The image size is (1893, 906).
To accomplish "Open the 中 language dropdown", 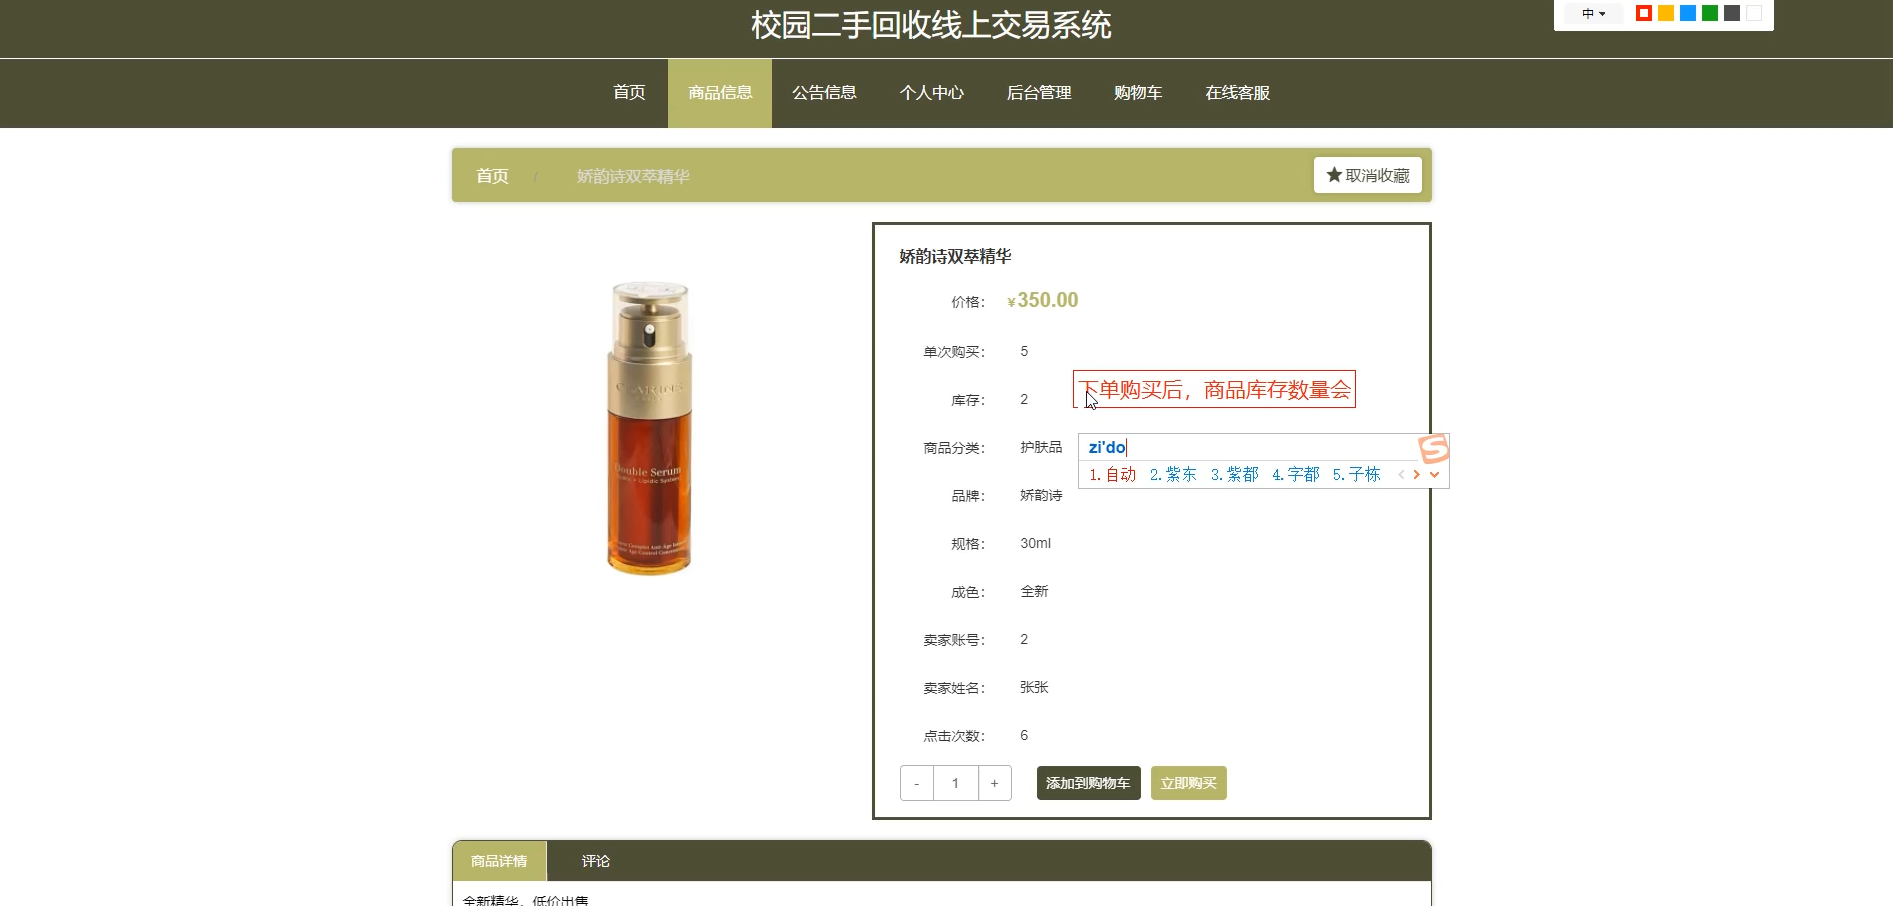I will pos(1593,14).
